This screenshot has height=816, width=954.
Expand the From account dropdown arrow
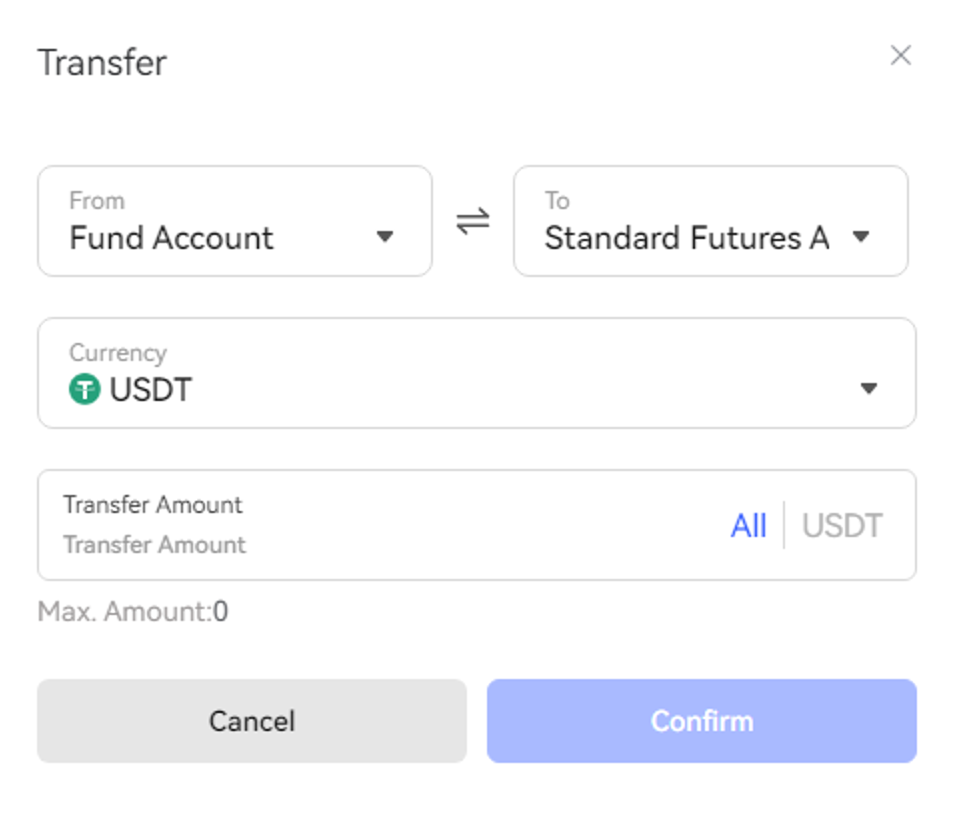pos(385,238)
